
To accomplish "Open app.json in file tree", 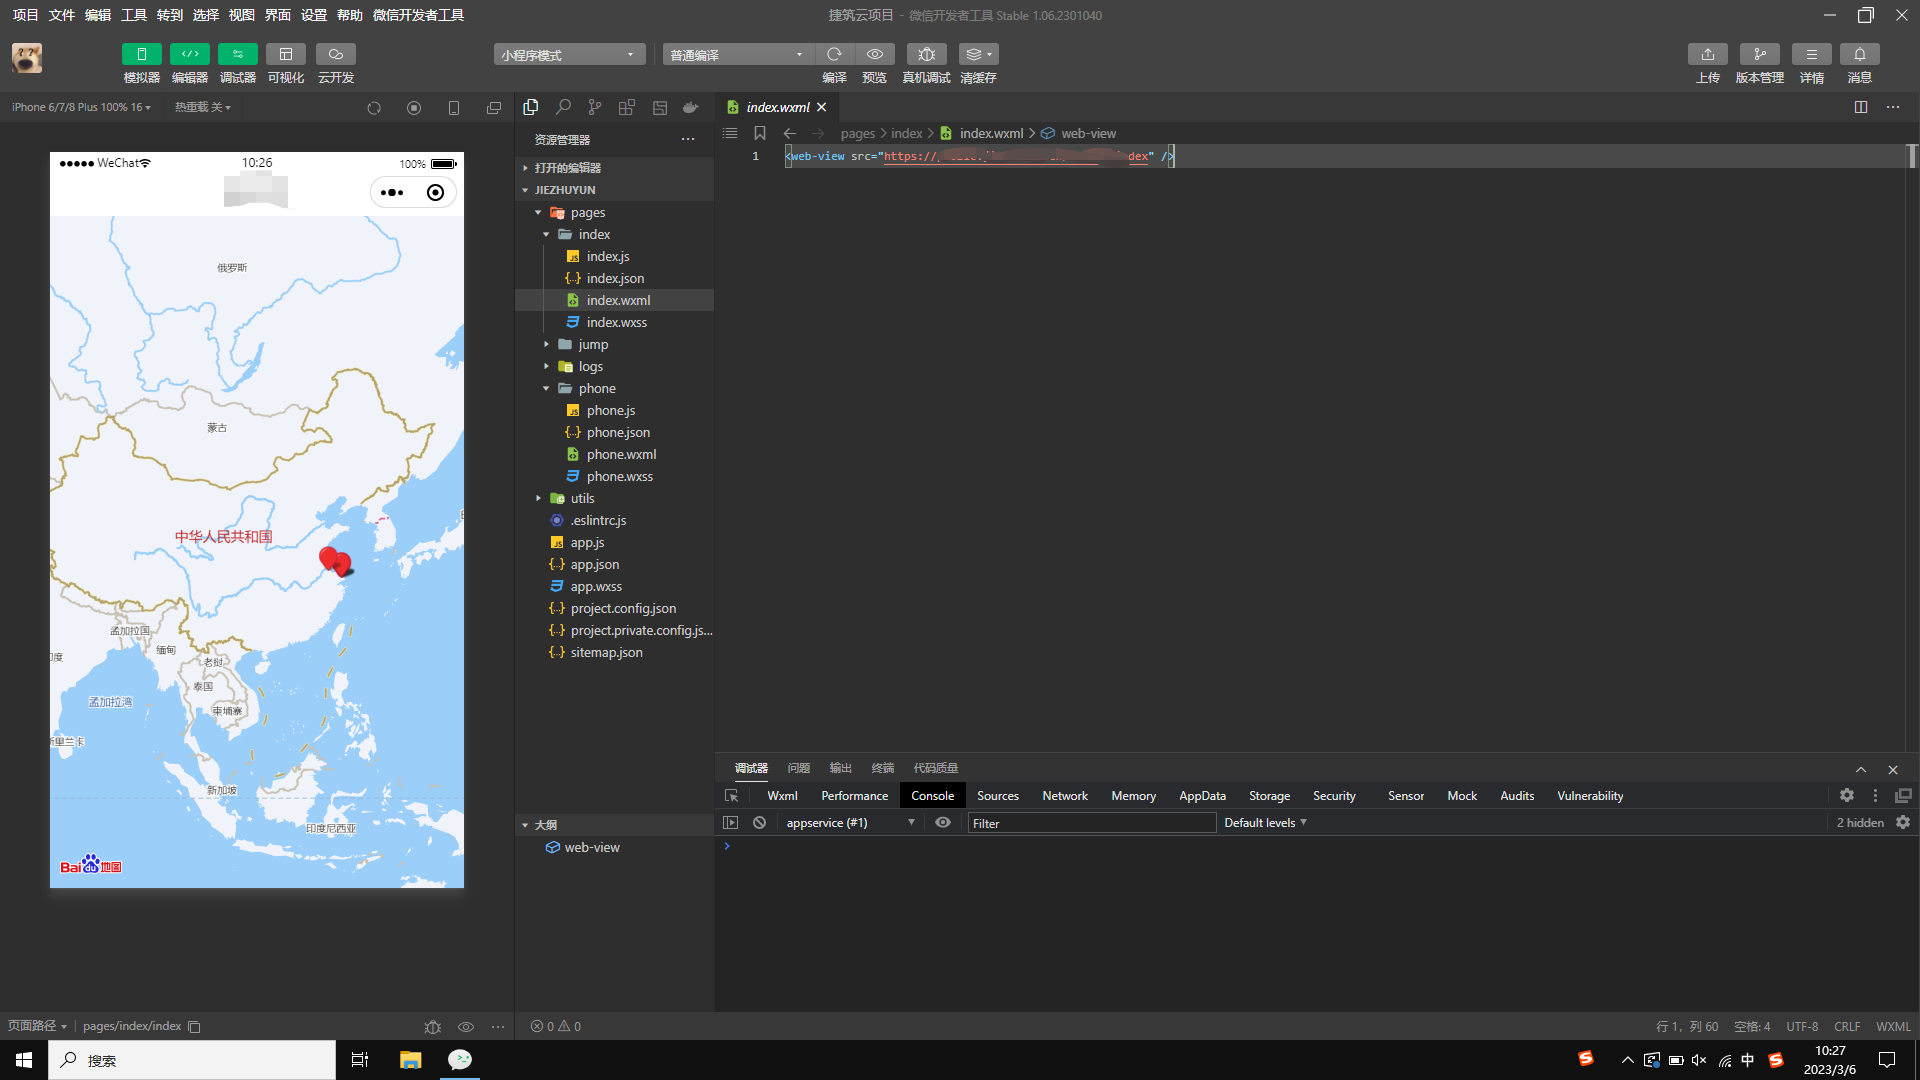I will [x=594, y=564].
